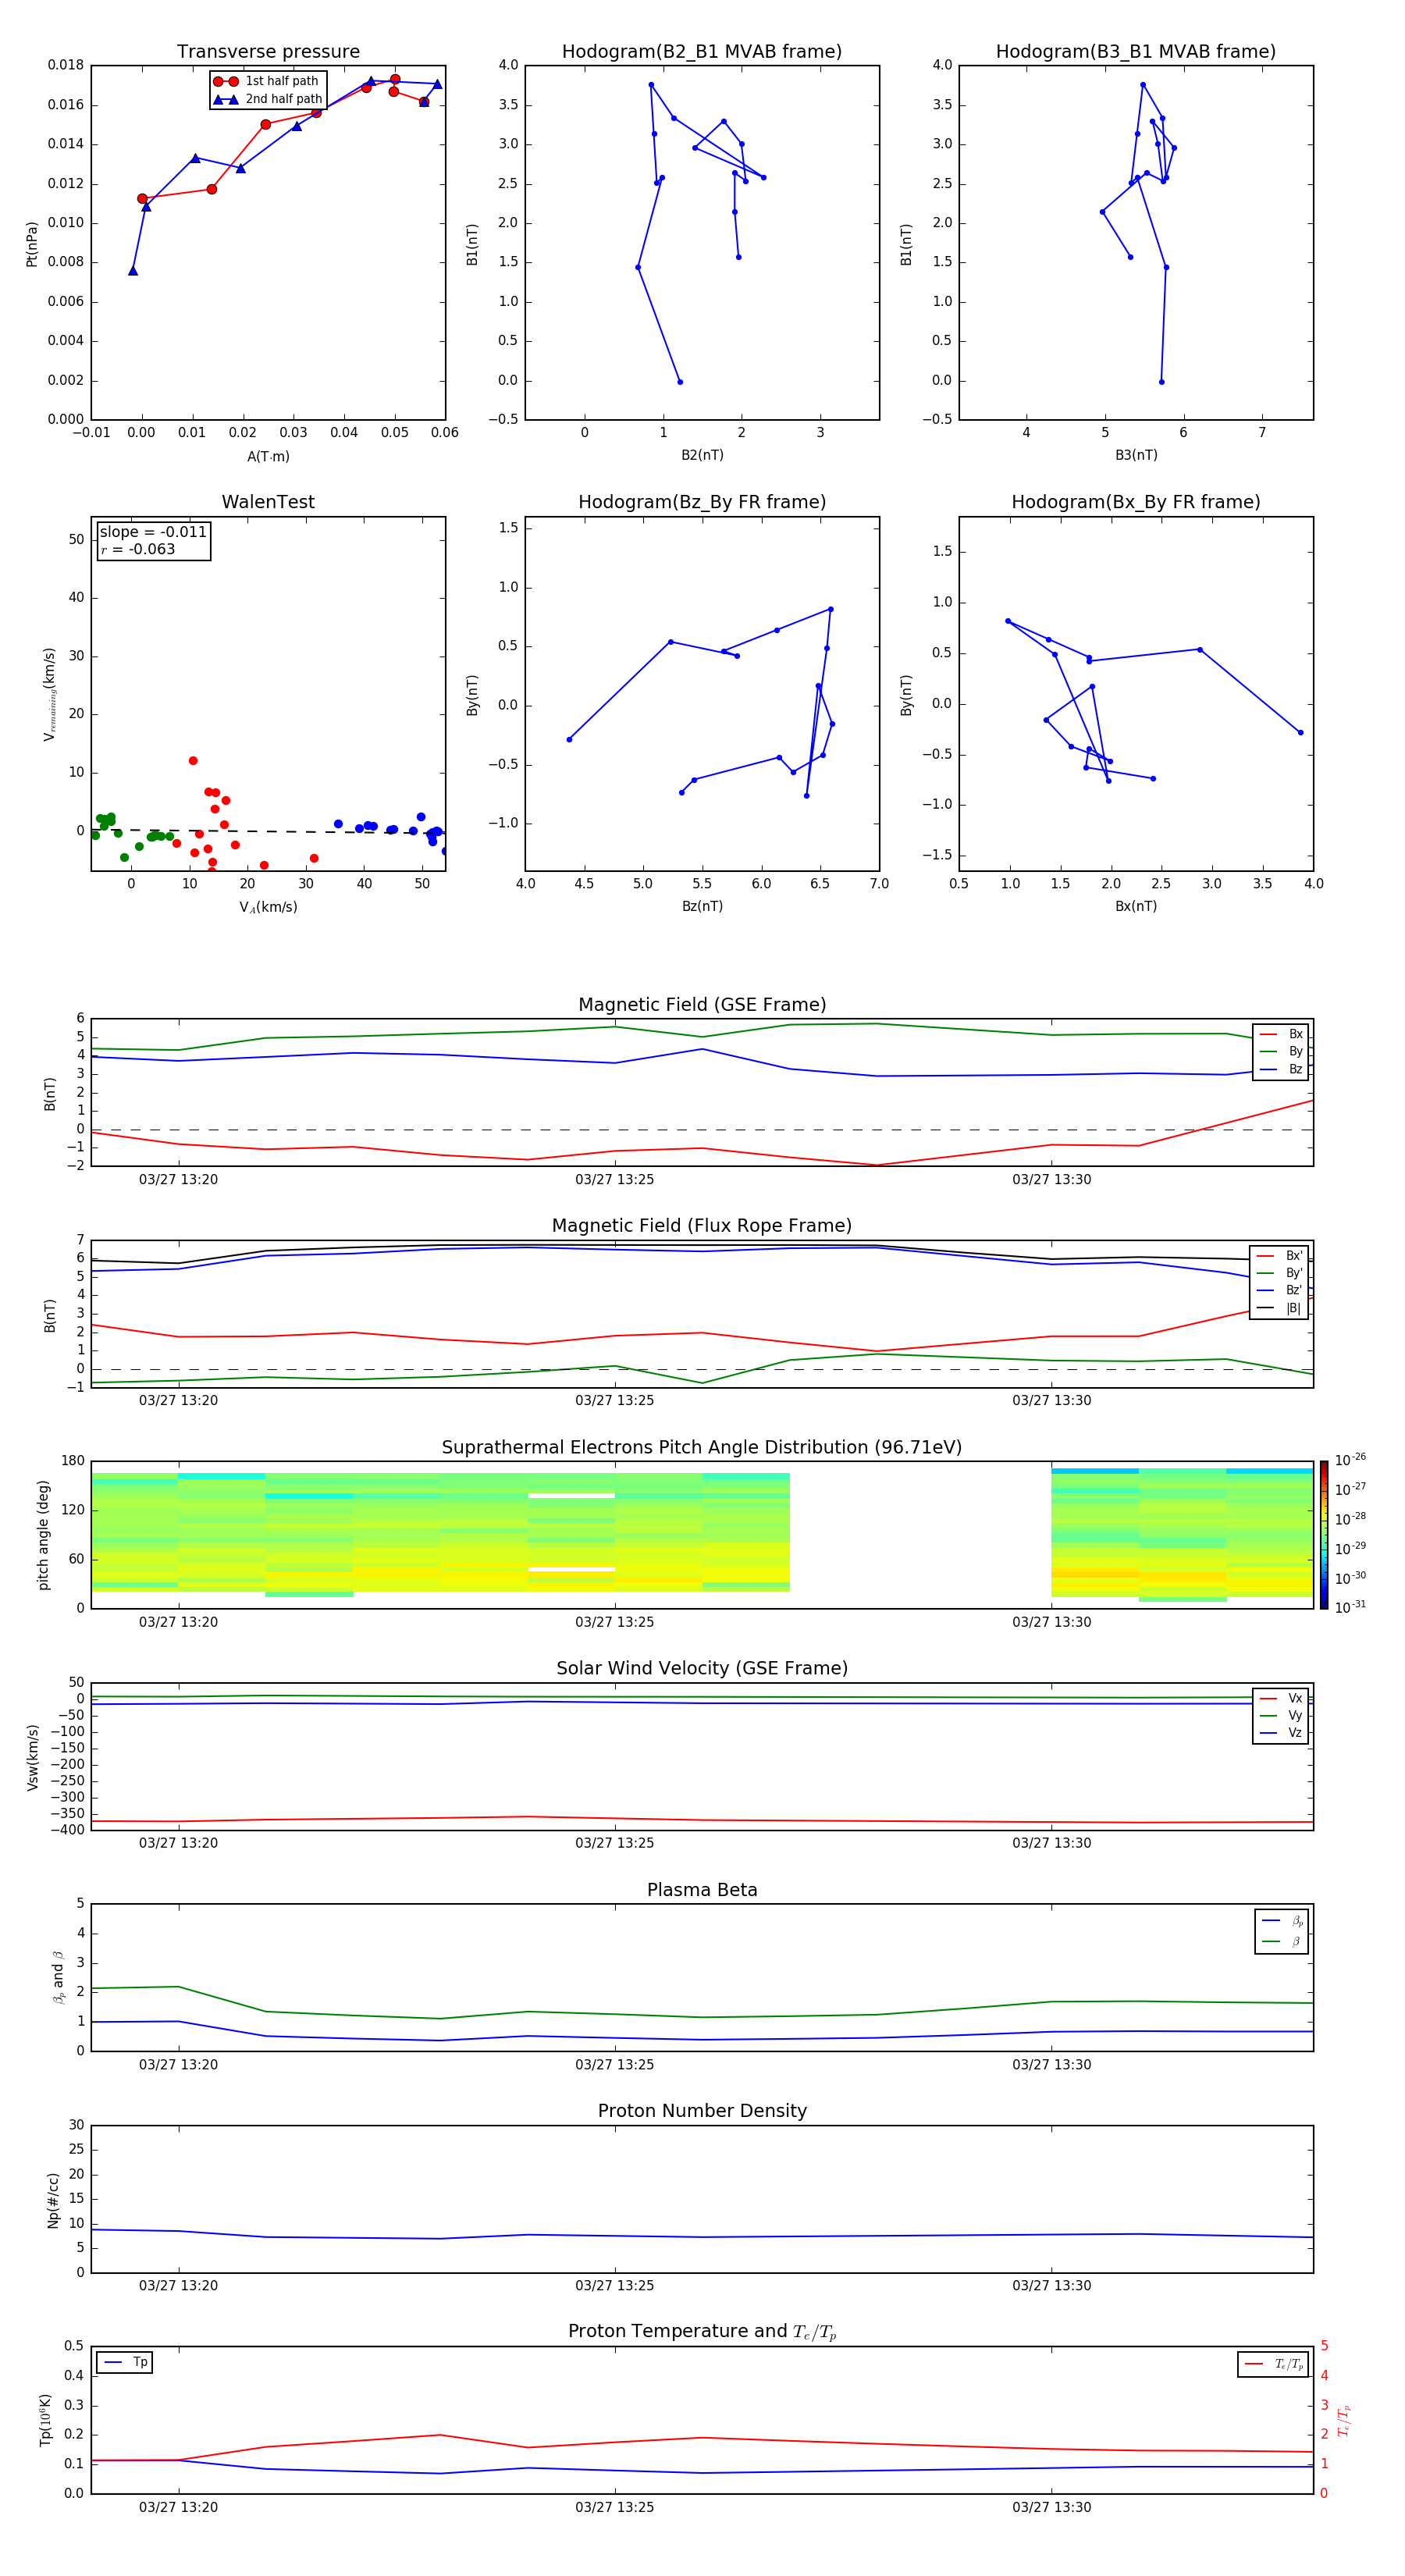Image resolution: width=1405 pixels, height=2576 pixels.
Task: Click the Bx' entry in Flux Rope legend
Action: click(x=1280, y=1256)
